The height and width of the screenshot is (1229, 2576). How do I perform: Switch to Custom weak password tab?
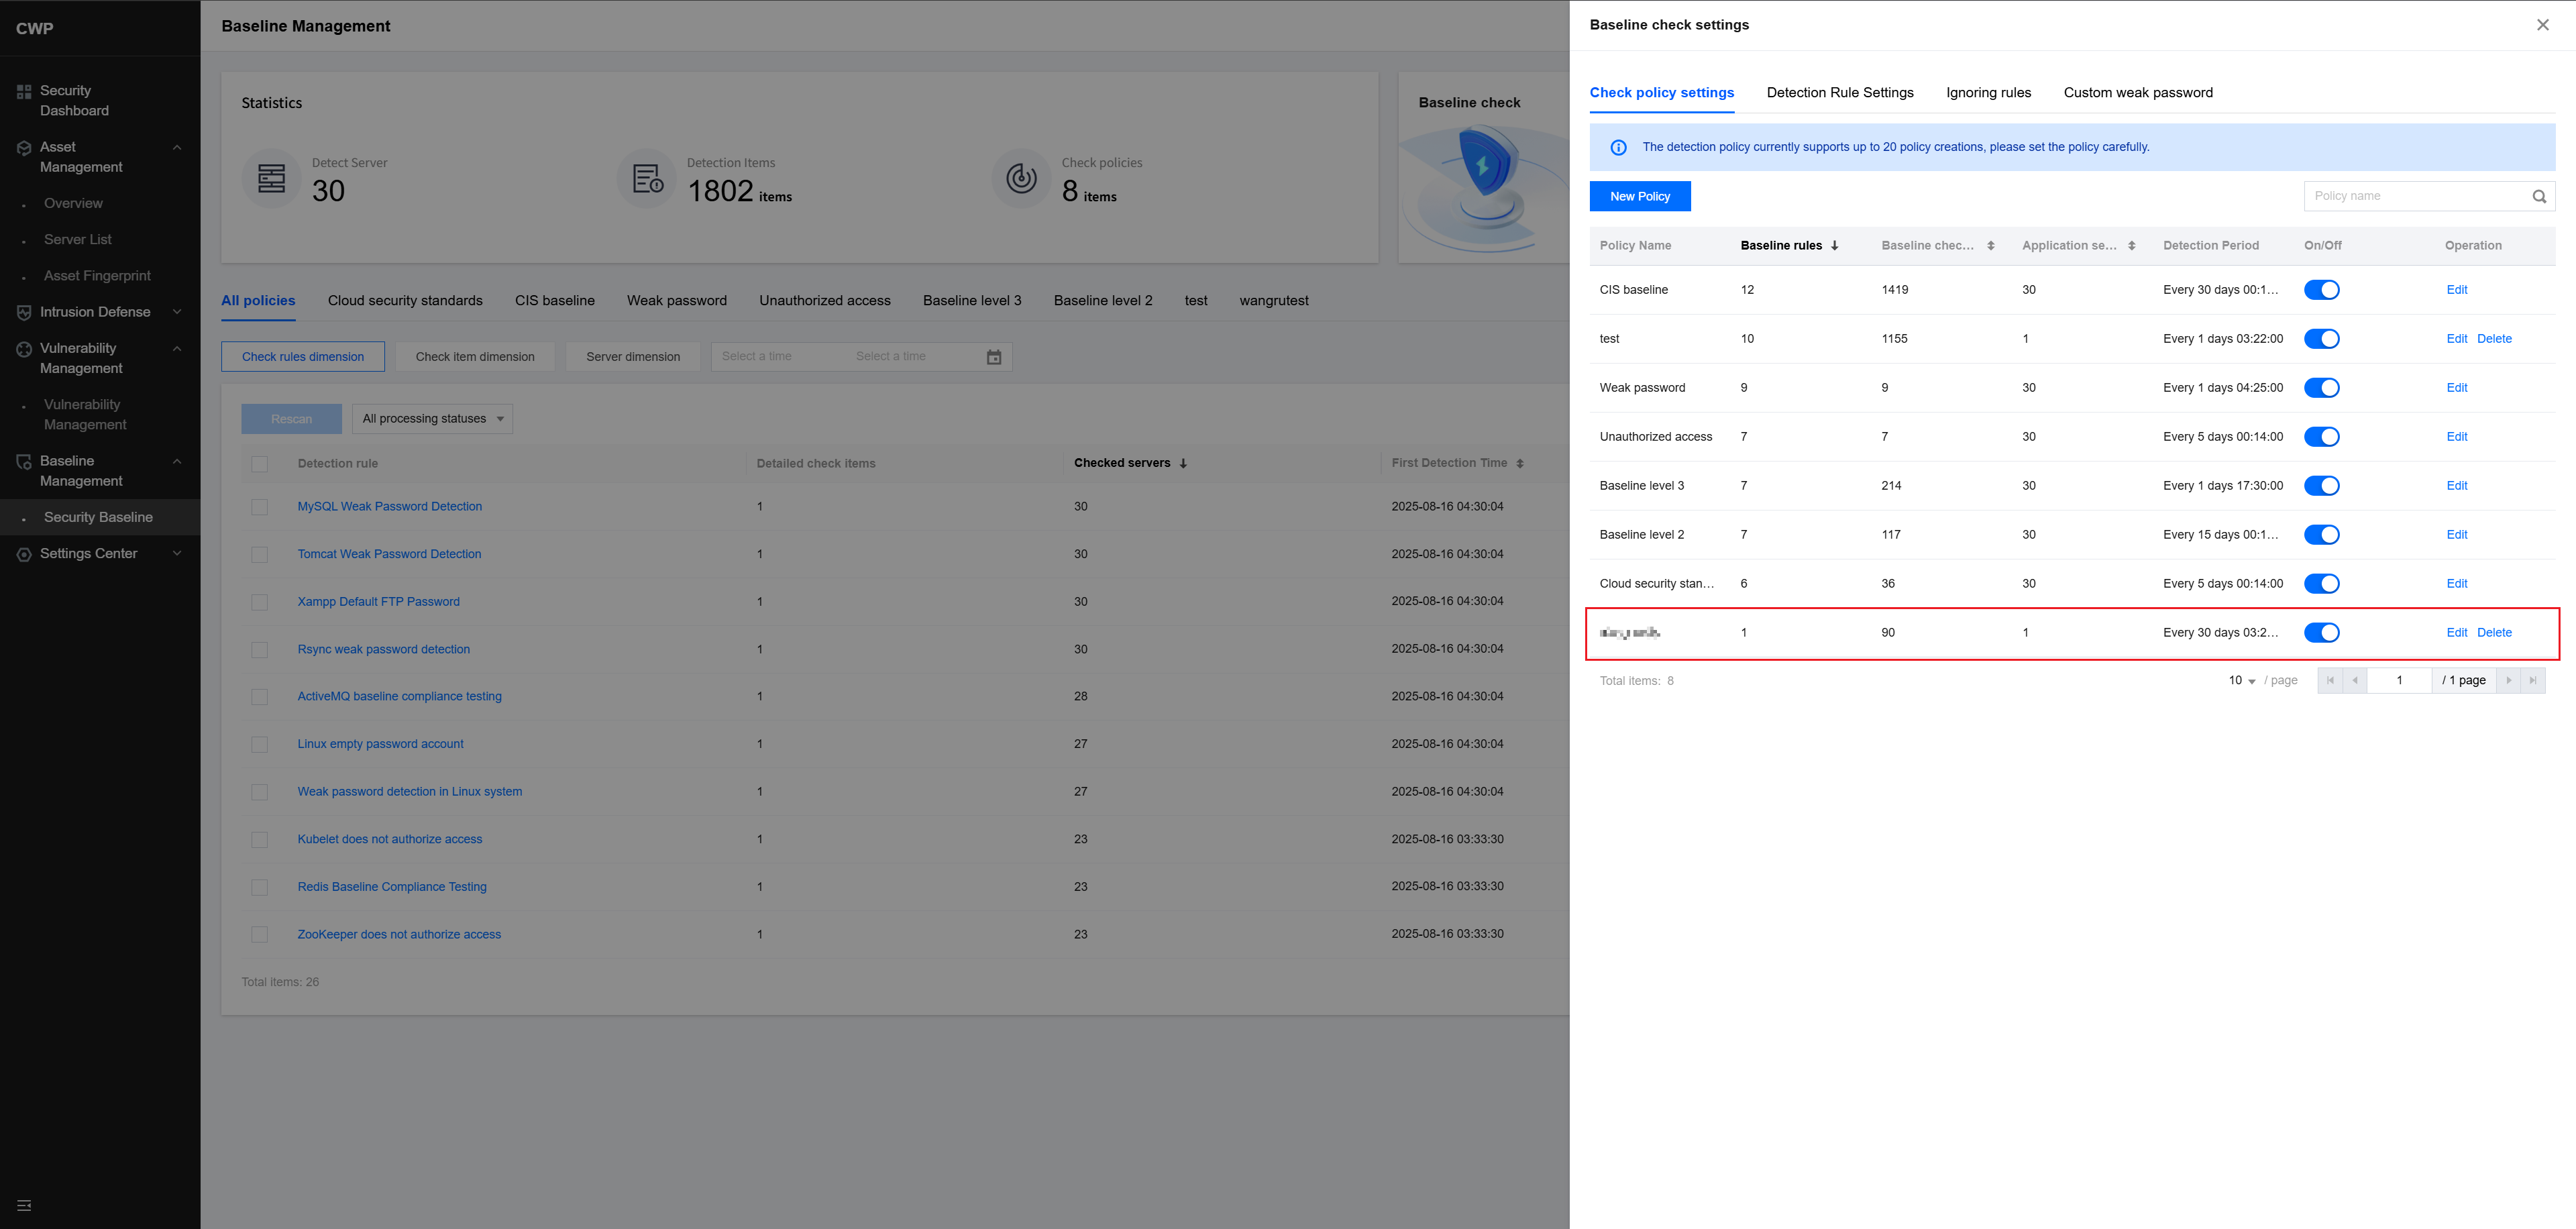(x=2138, y=93)
